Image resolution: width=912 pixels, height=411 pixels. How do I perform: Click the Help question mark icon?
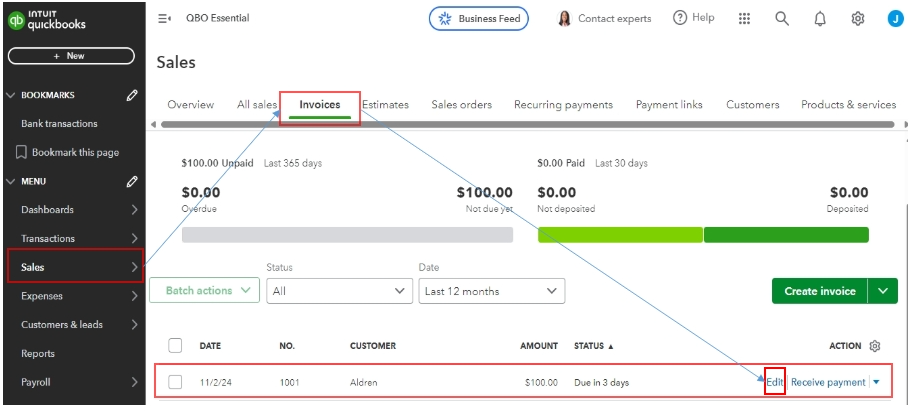pos(680,18)
